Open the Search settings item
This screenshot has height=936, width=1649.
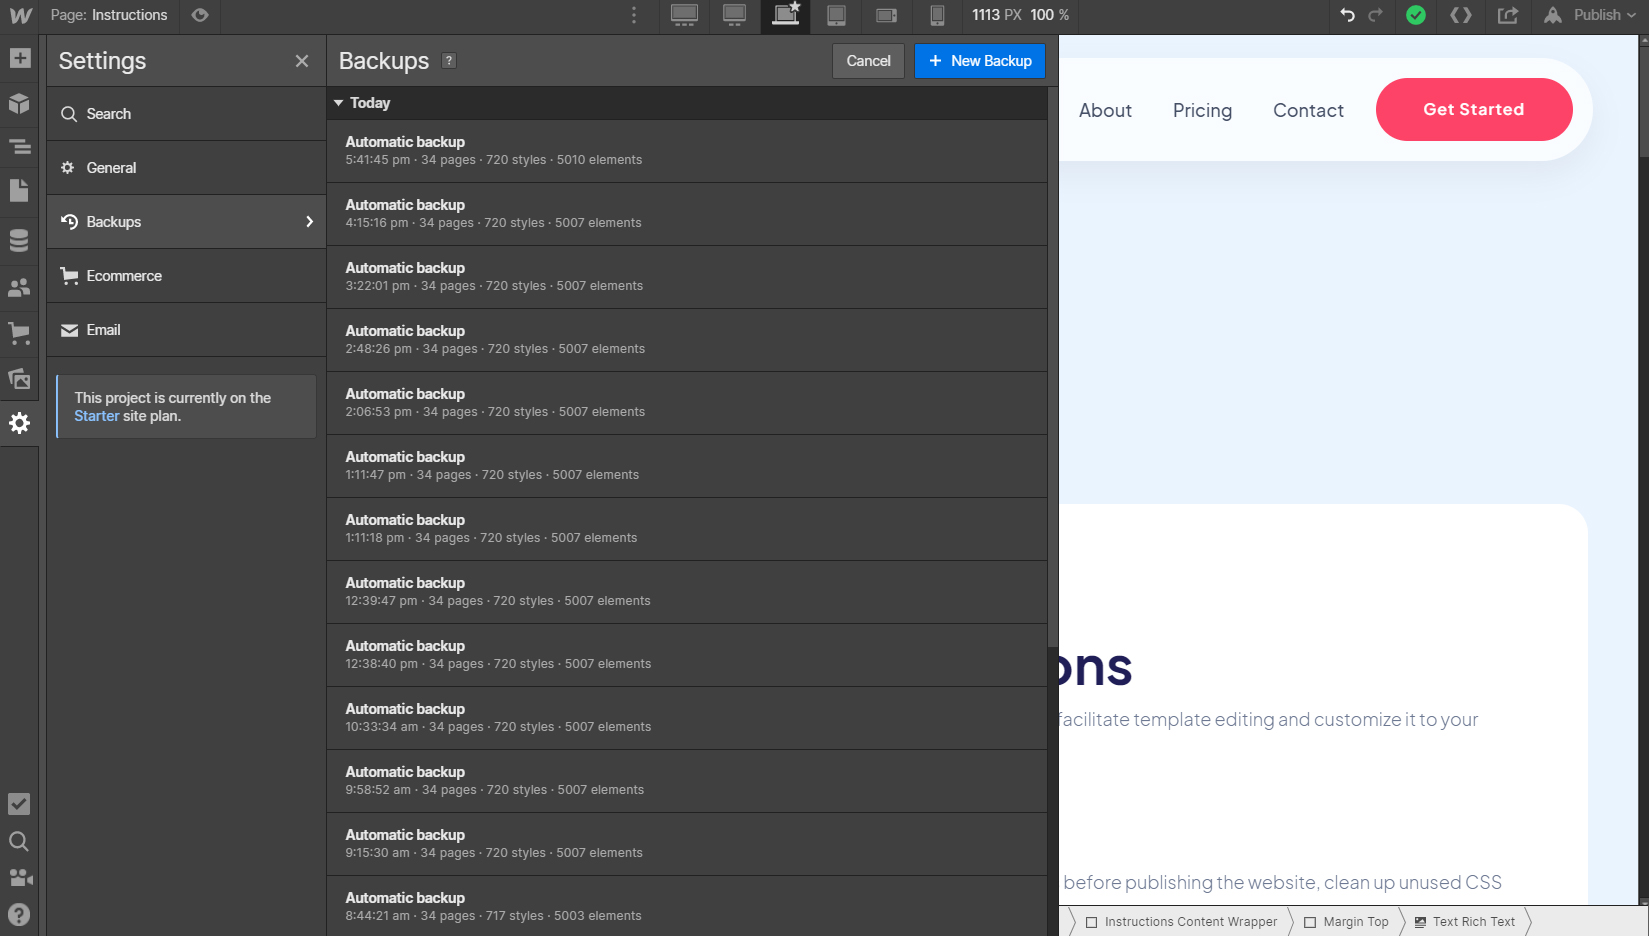(x=186, y=114)
